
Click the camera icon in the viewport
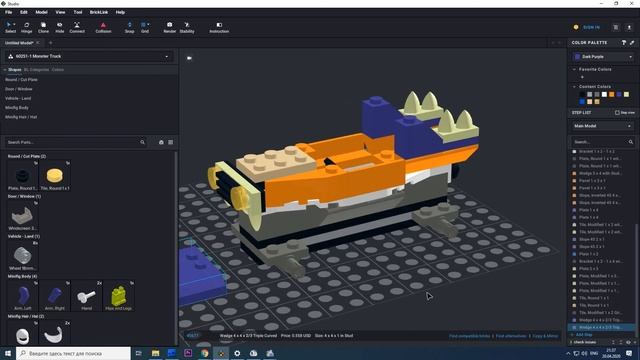coord(189,58)
